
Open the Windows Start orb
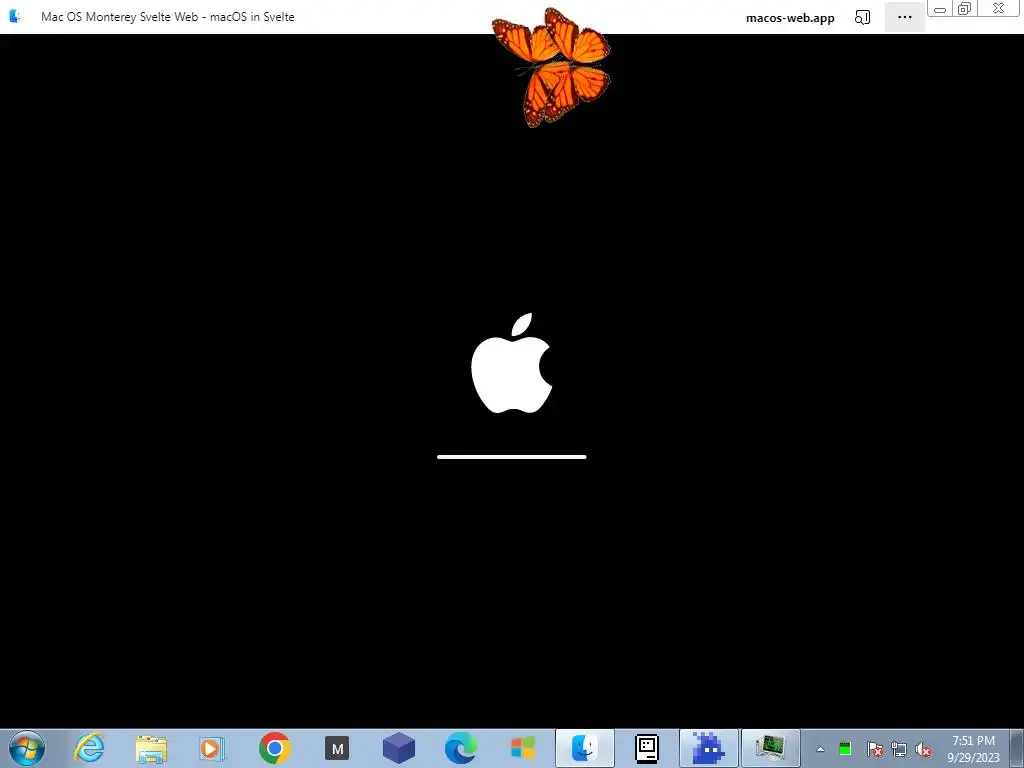click(27, 748)
